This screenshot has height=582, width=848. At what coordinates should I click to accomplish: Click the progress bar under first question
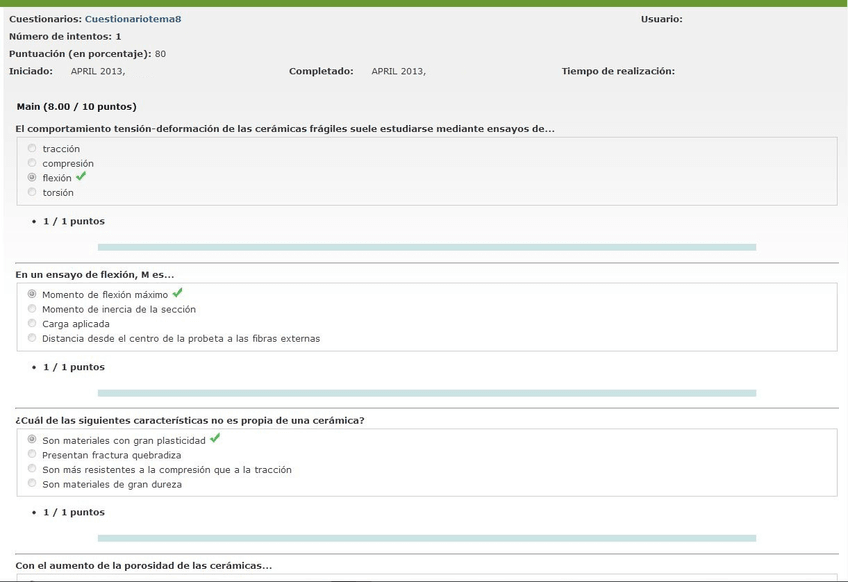pyautogui.click(x=426, y=247)
